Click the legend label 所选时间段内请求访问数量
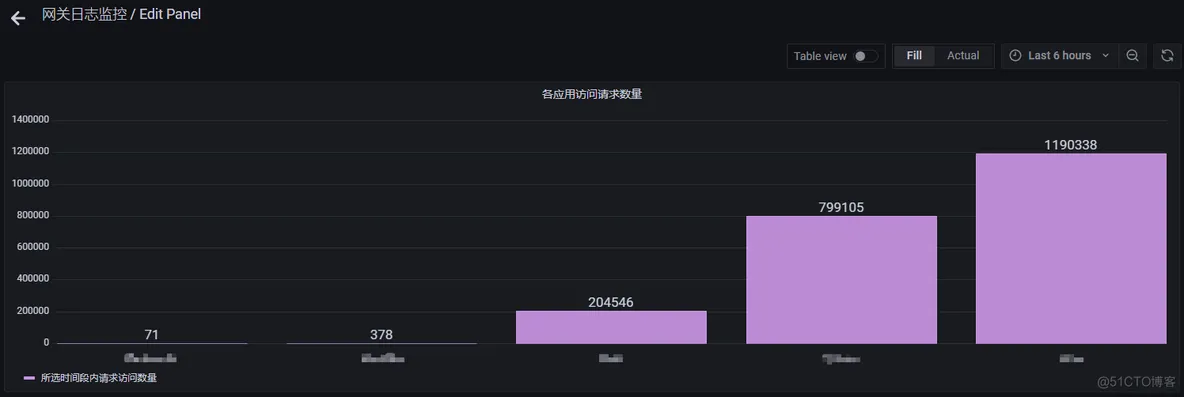The image size is (1184, 397). click(x=99, y=378)
